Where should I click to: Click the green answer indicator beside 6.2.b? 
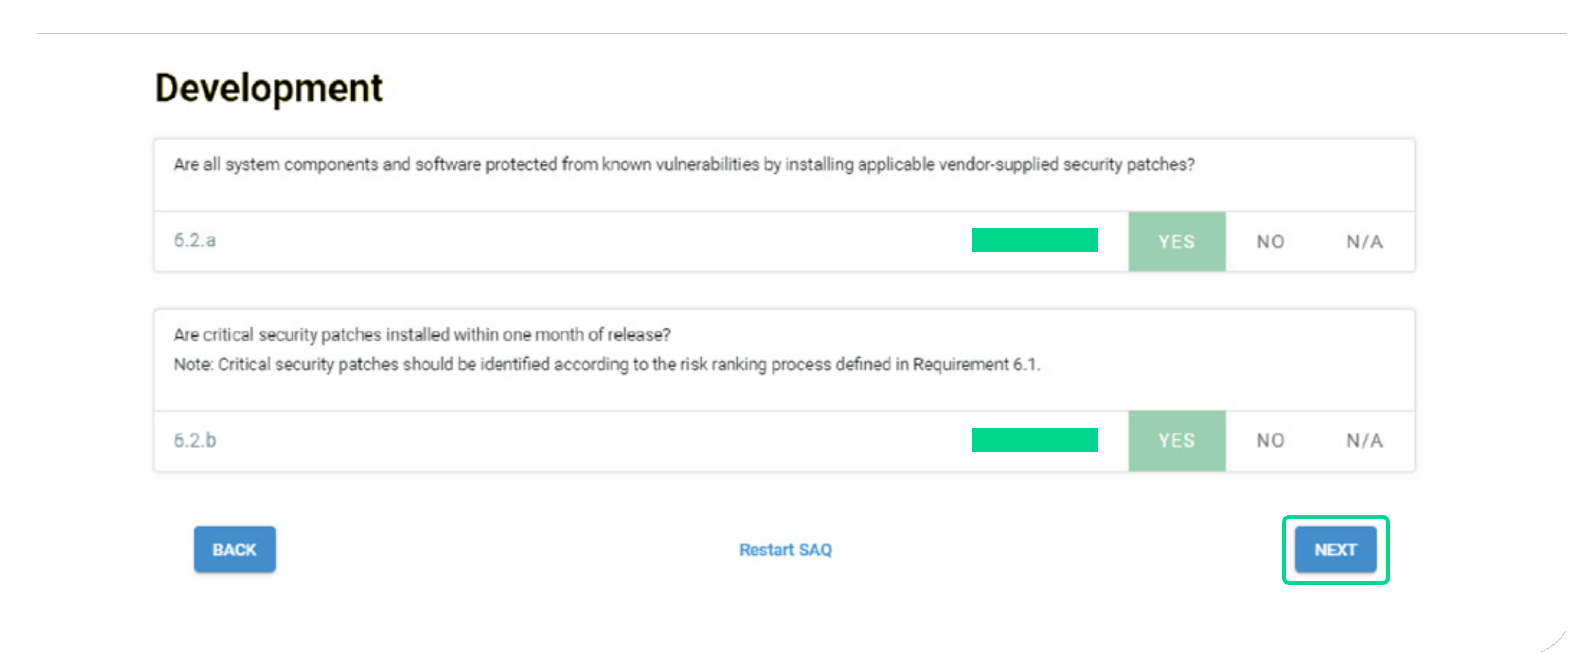click(1035, 439)
